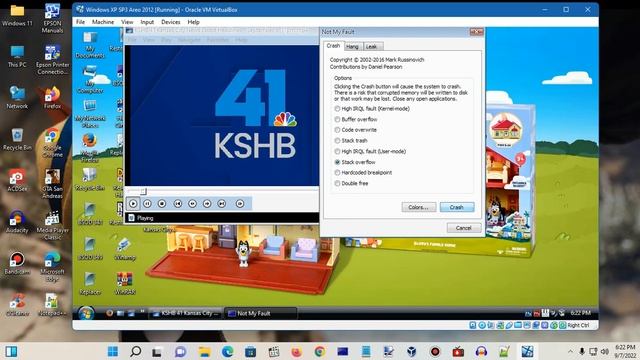Click Right Ctrl host key indicator
The width and height of the screenshot is (640, 360).
tap(578, 325)
